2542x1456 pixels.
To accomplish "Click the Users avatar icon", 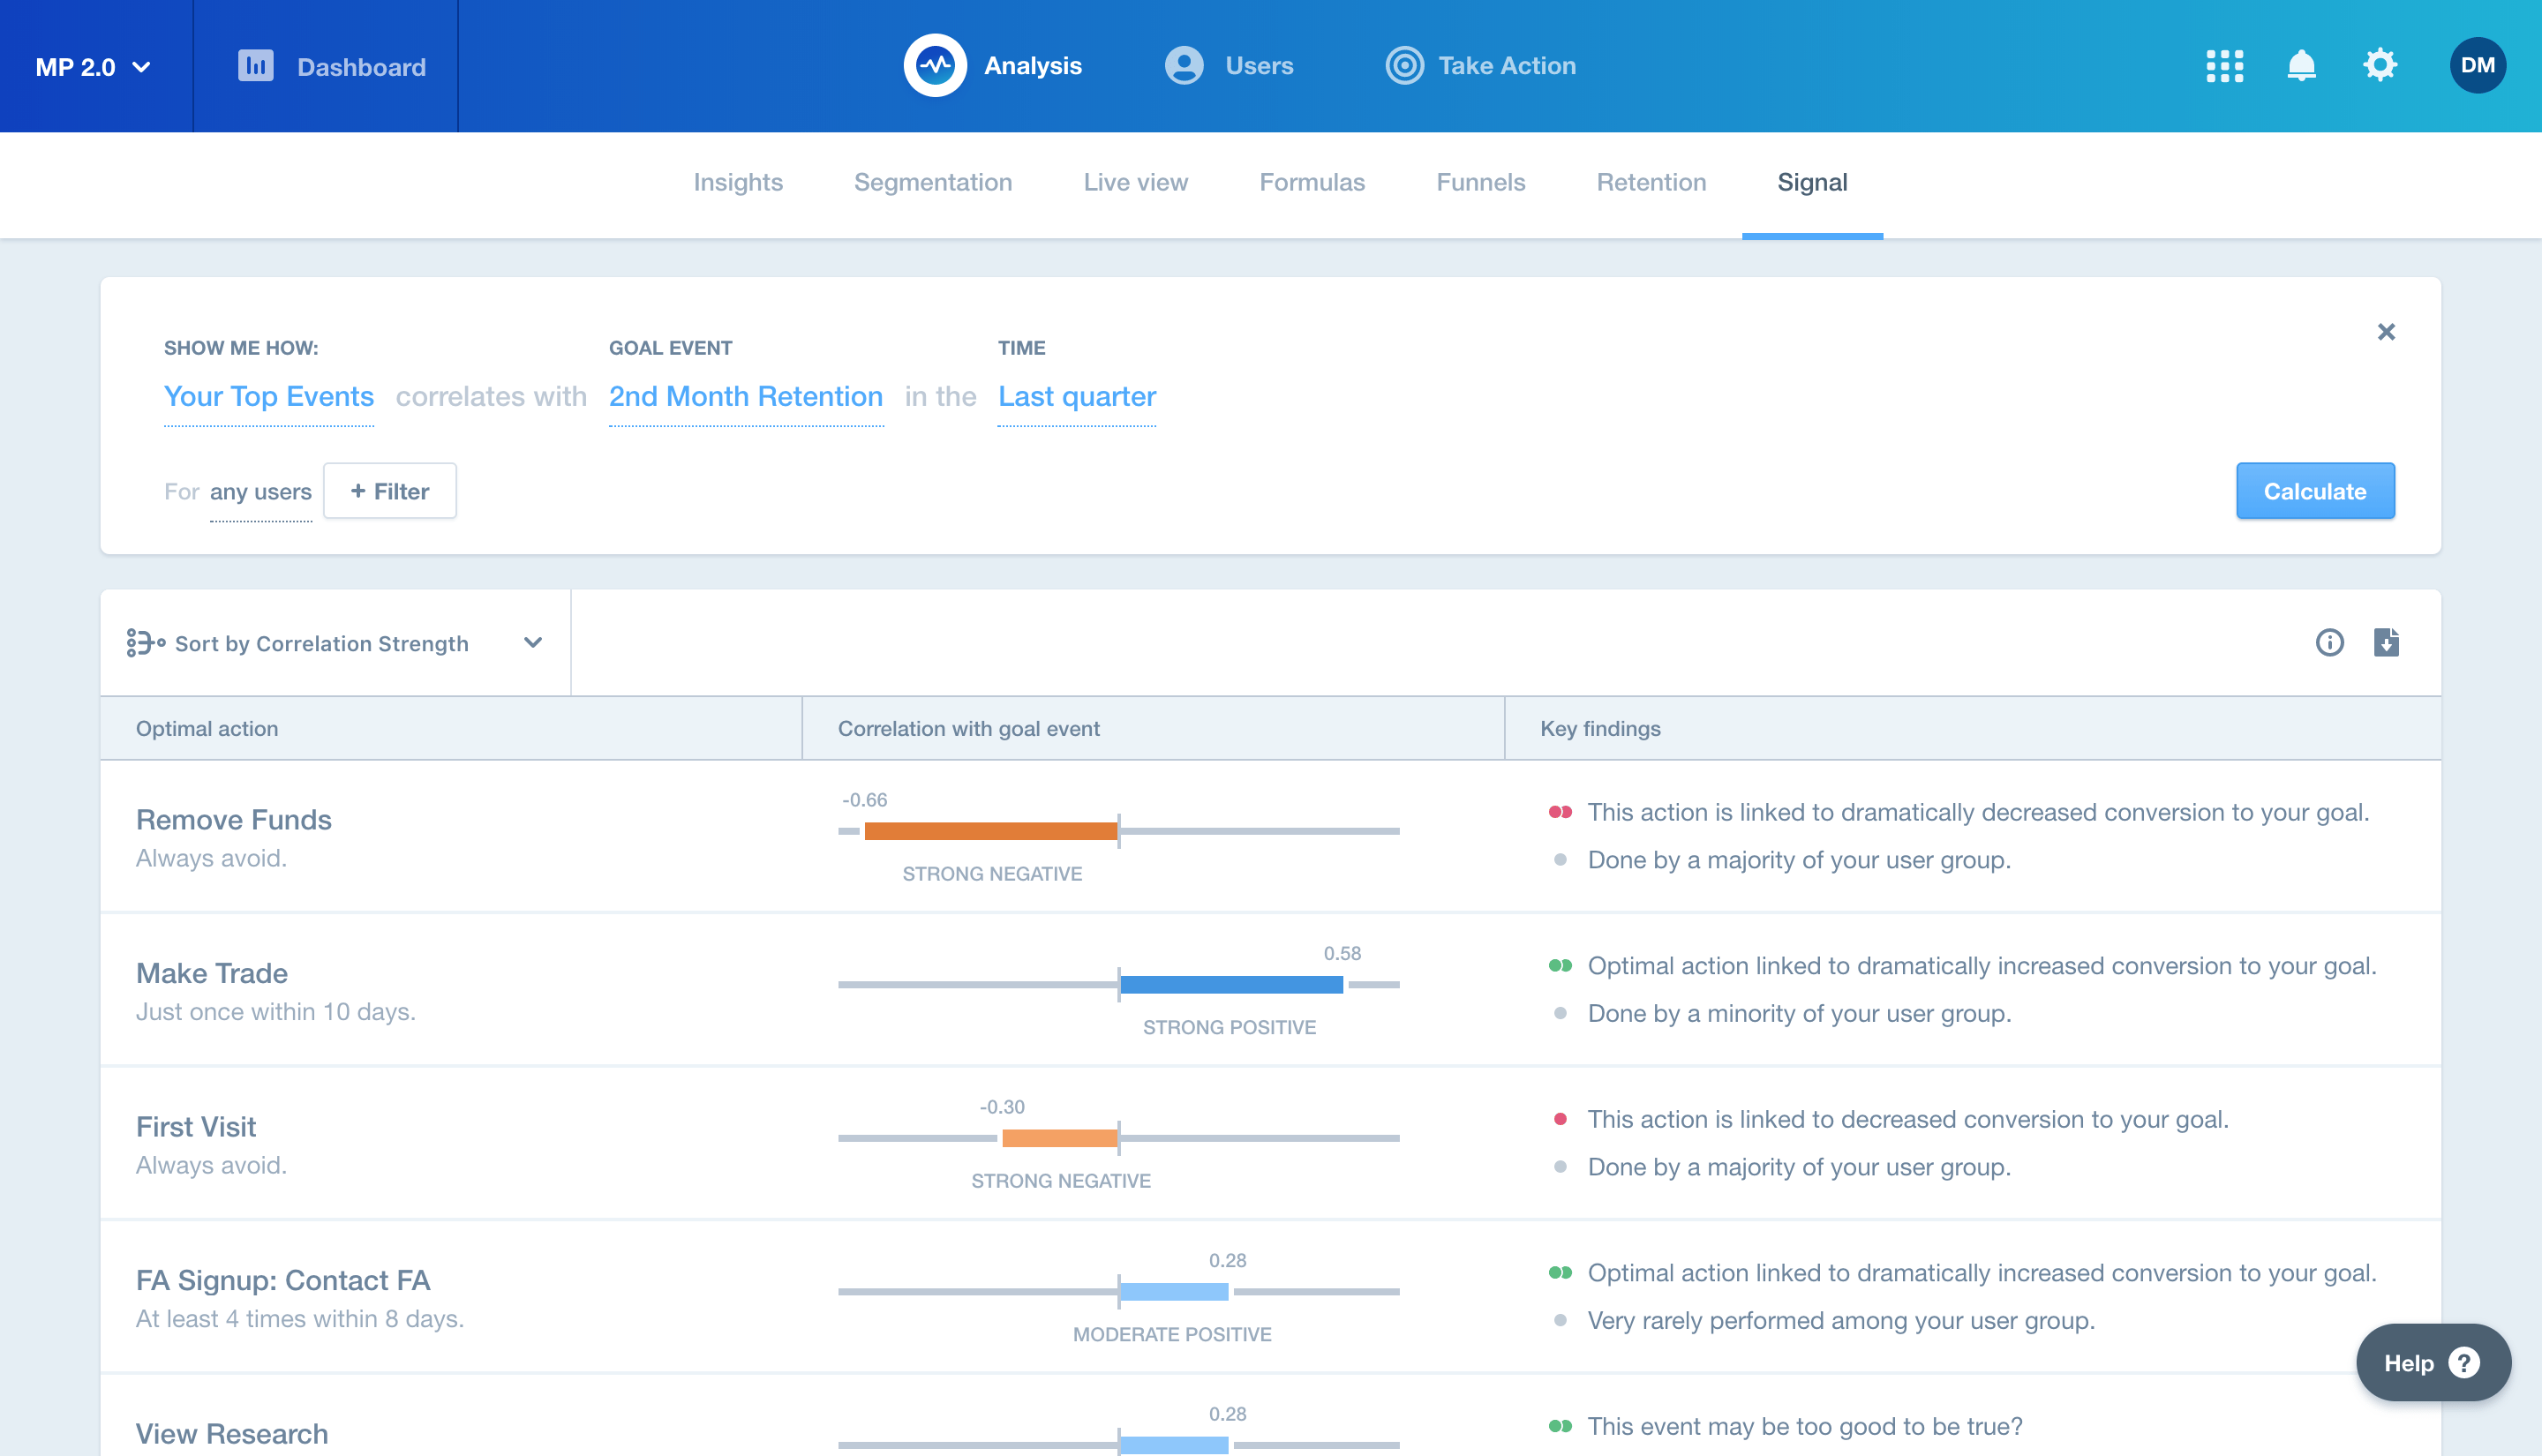I will [1184, 66].
